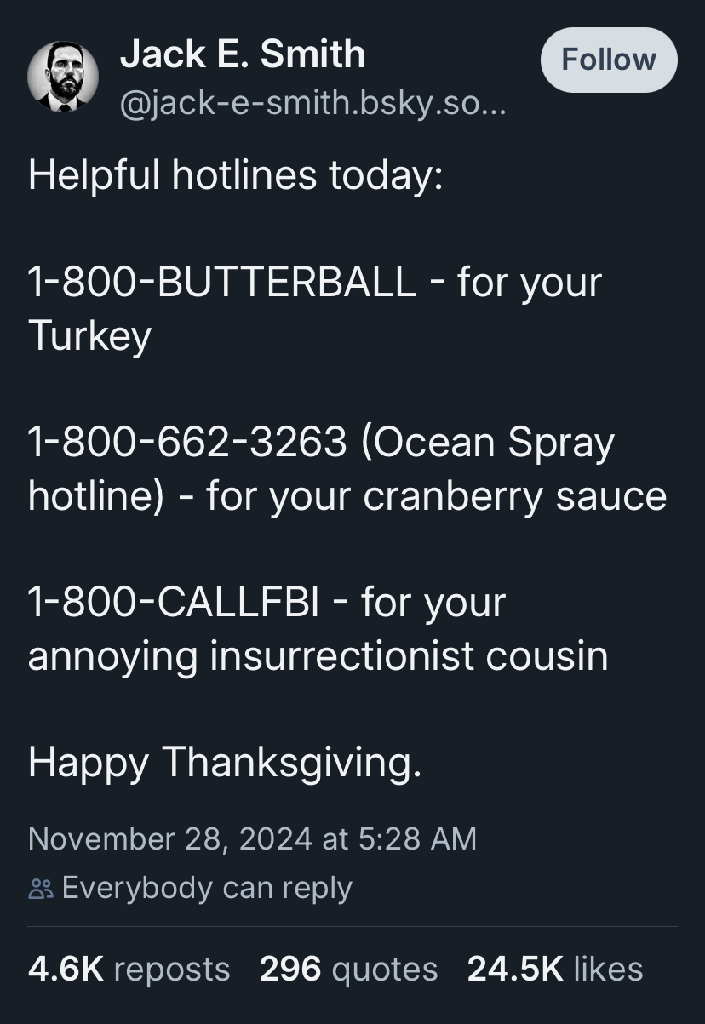
Task: Click the Happy Thanksgiving line
Action: pos(225,762)
